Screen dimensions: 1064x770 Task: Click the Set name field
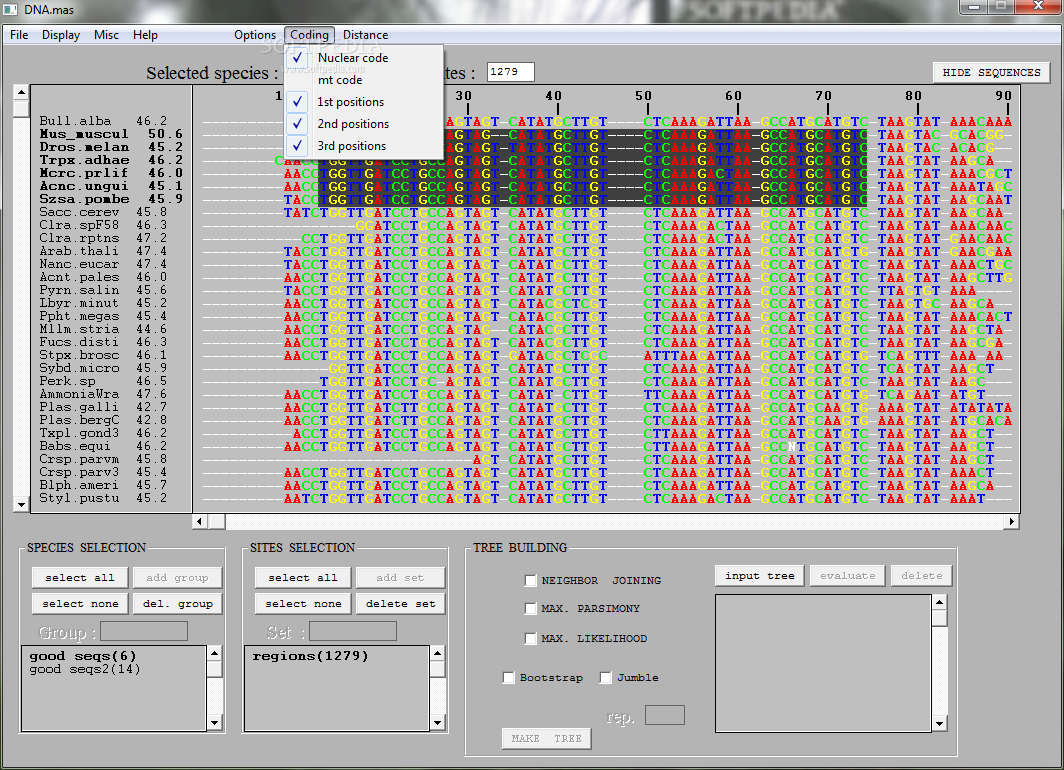point(353,632)
